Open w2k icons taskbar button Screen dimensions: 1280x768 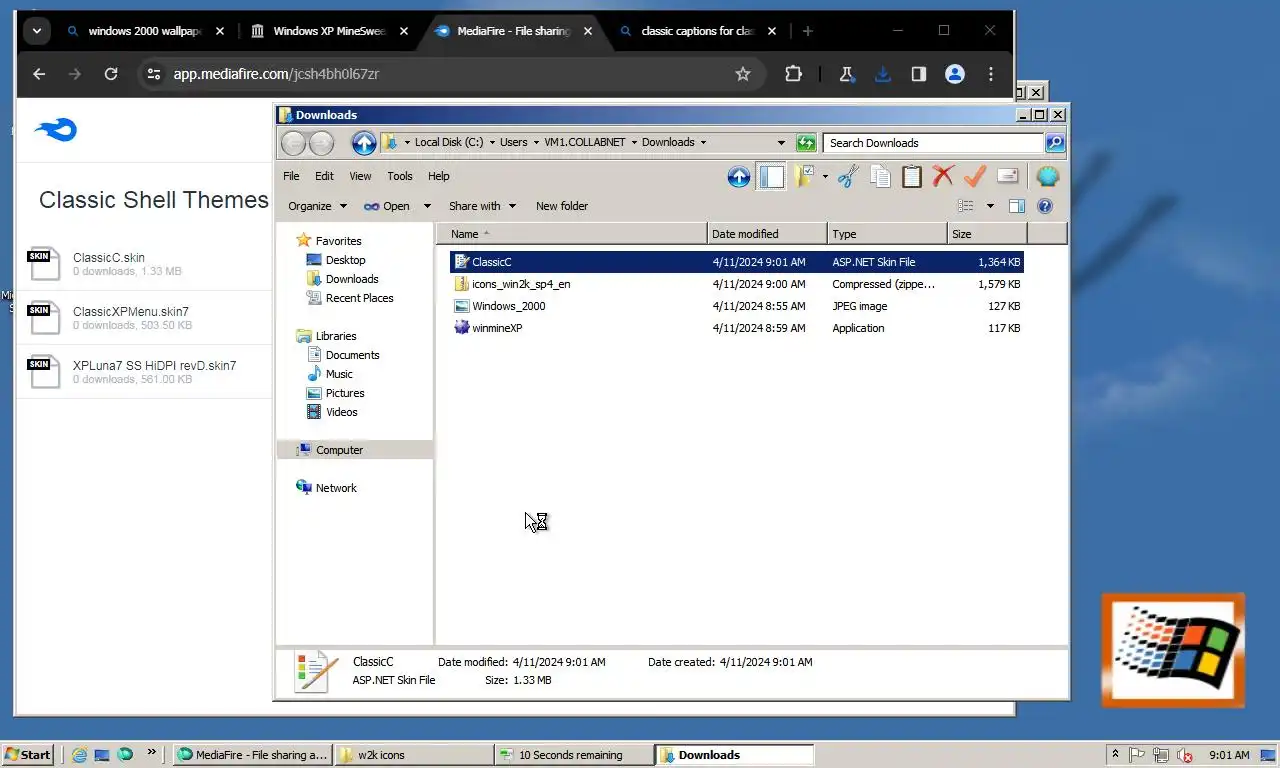pyautogui.click(x=414, y=755)
